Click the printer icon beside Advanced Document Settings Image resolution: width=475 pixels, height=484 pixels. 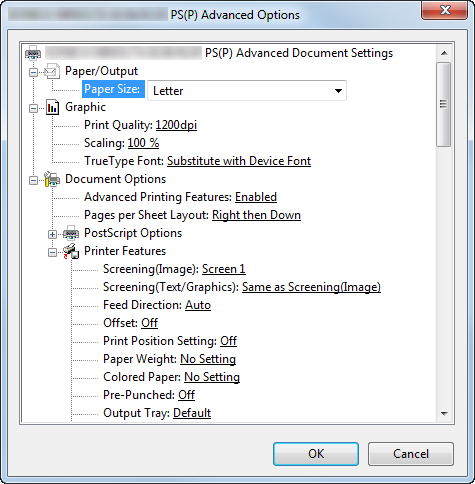pyautogui.click(x=33, y=53)
